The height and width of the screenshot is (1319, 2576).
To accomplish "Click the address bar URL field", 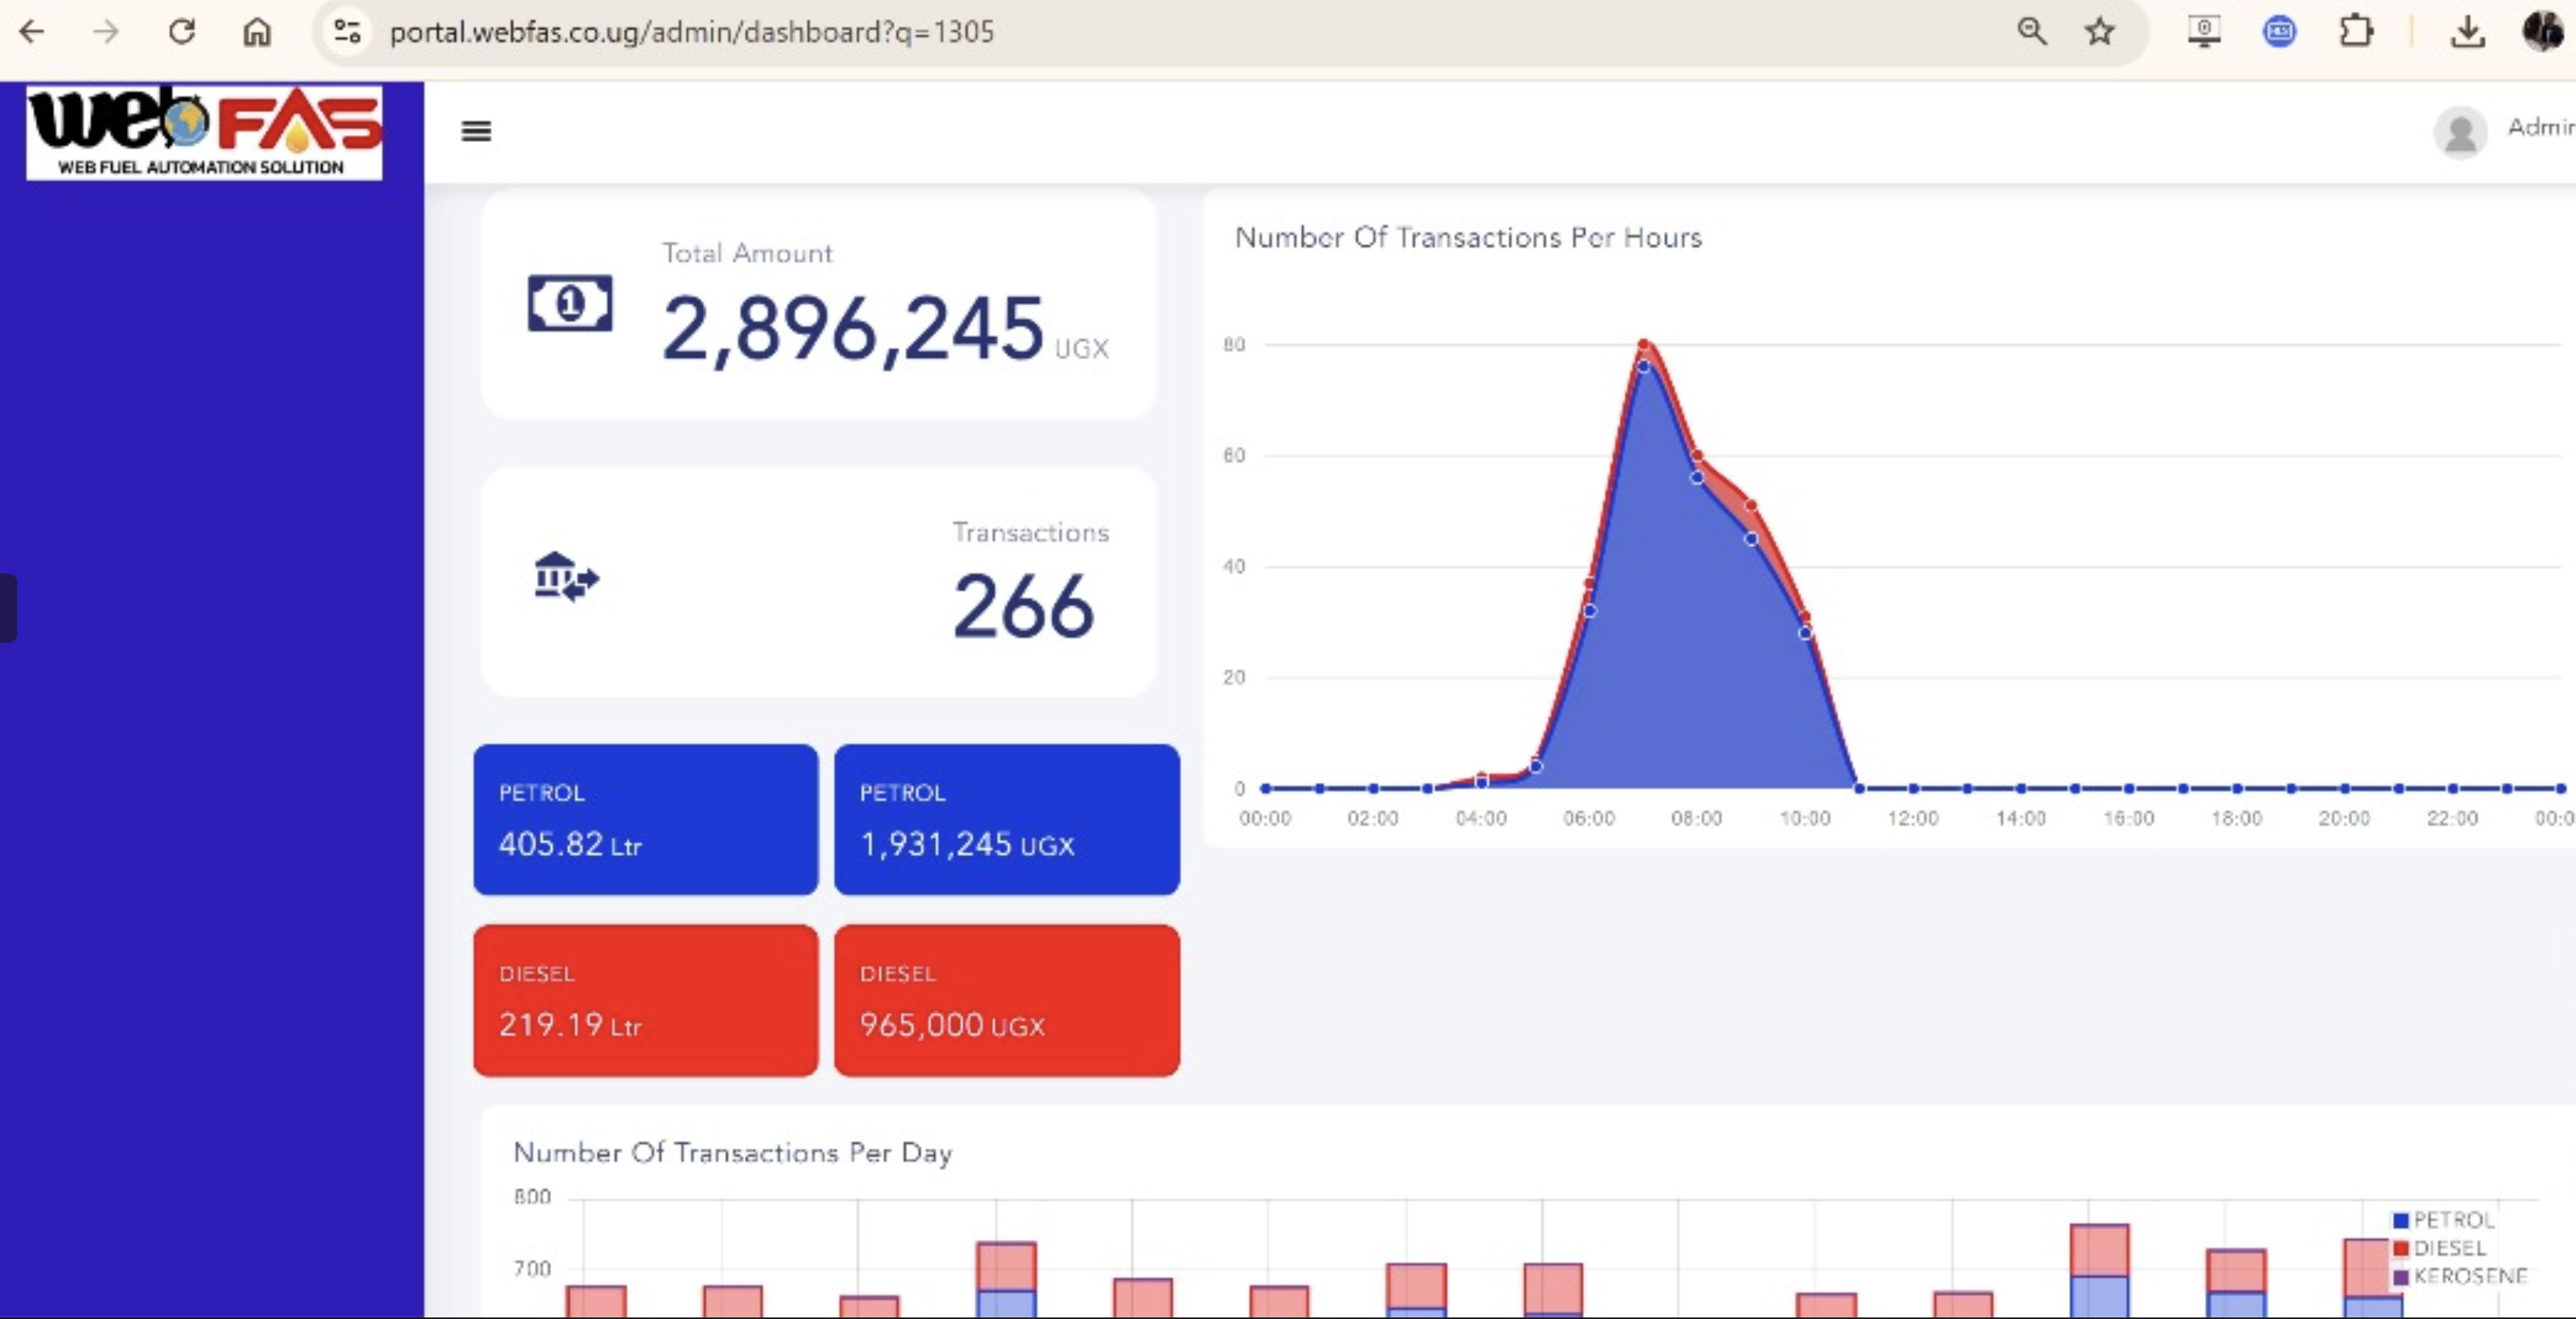I will pyautogui.click(x=690, y=32).
